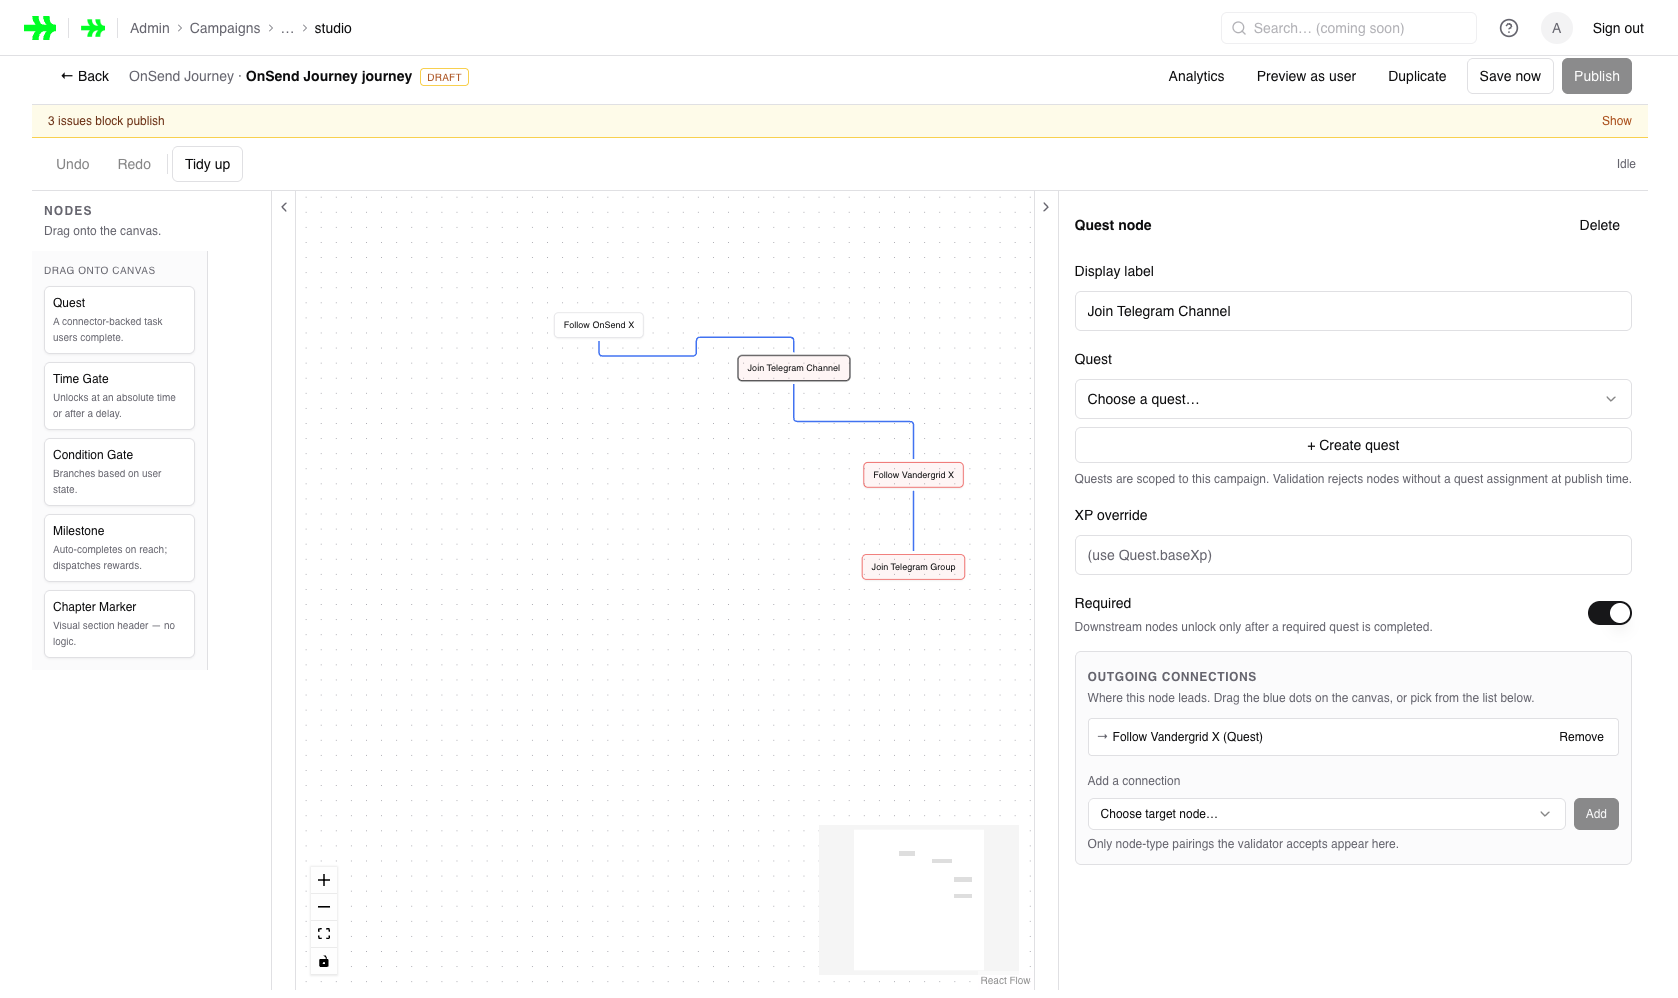Collapse the left nodes panel chevron
Screen dimensions: 1678x998
pyautogui.click(x=284, y=207)
